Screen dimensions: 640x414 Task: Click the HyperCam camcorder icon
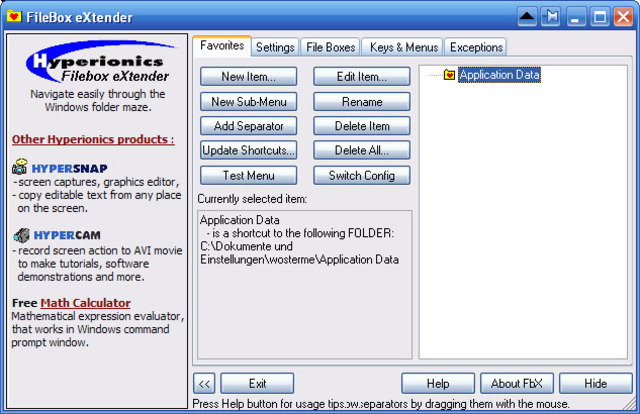pyautogui.click(x=21, y=235)
